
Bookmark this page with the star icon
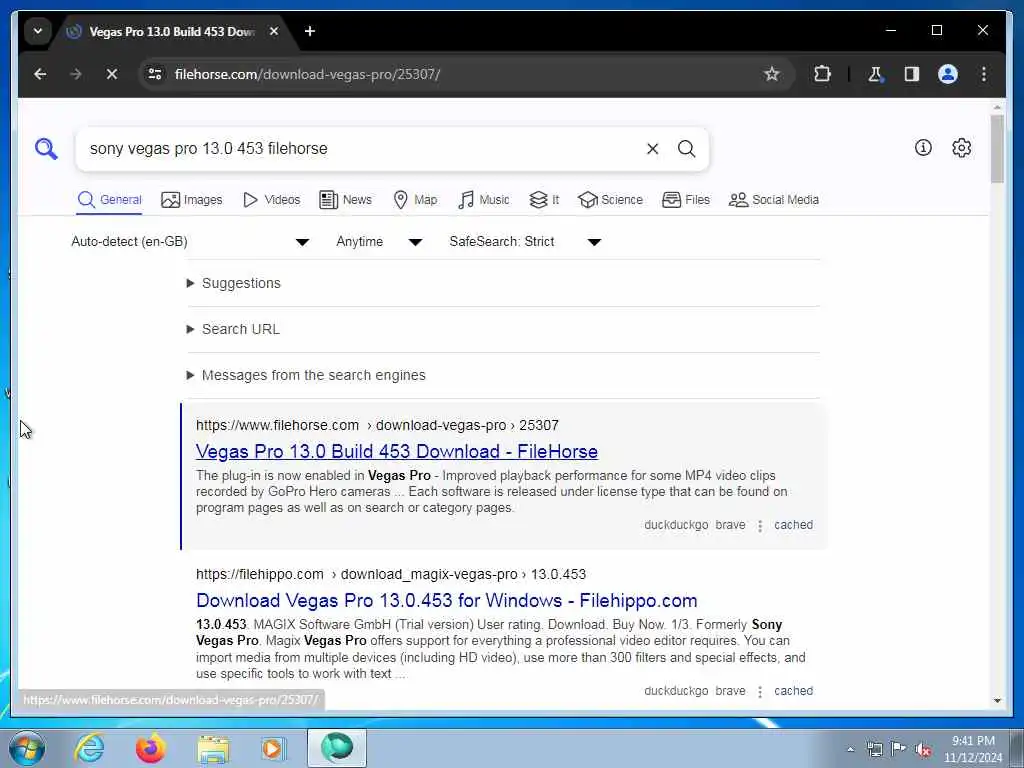[771, 74]
